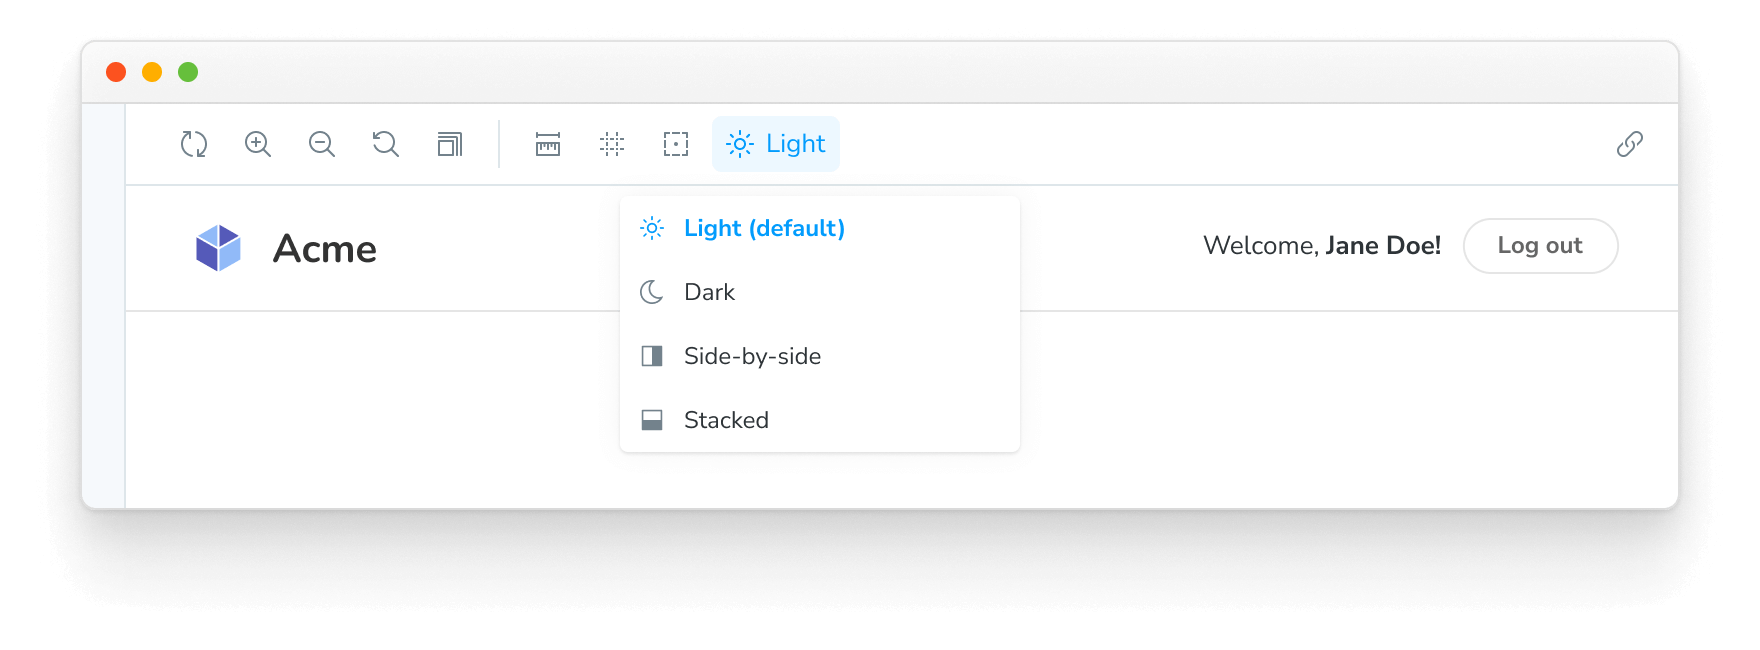The image size is (1760, 650).
Task: Toggle the outline tool
Action: (x=676, y=144)
